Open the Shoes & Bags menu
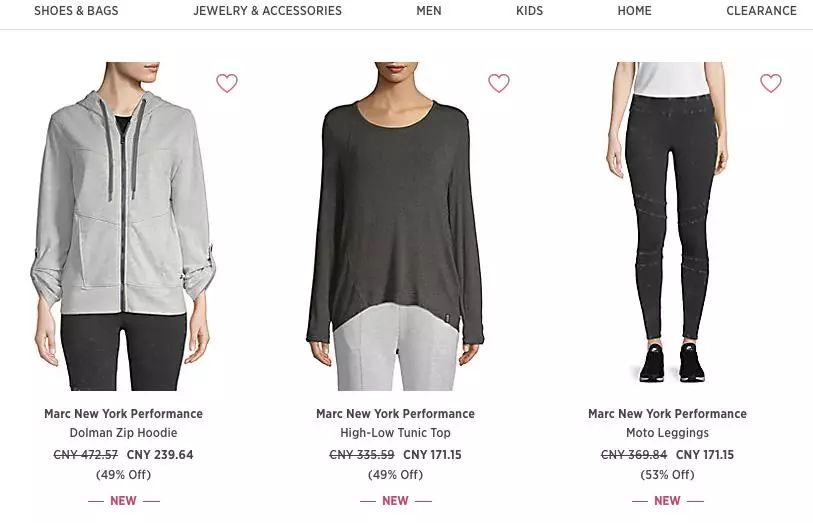813x523 pixels. point(76,11)
